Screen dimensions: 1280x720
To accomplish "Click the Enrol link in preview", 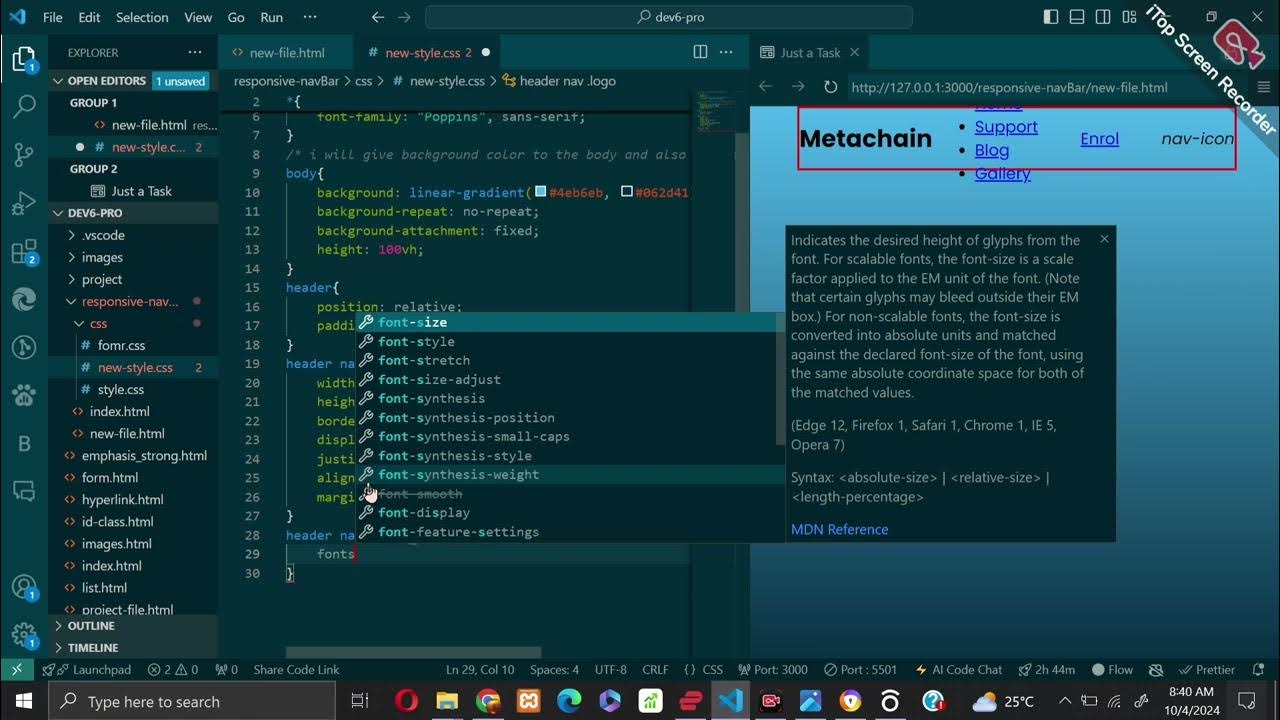I will pyautogui.click(x=1099, y=139).
